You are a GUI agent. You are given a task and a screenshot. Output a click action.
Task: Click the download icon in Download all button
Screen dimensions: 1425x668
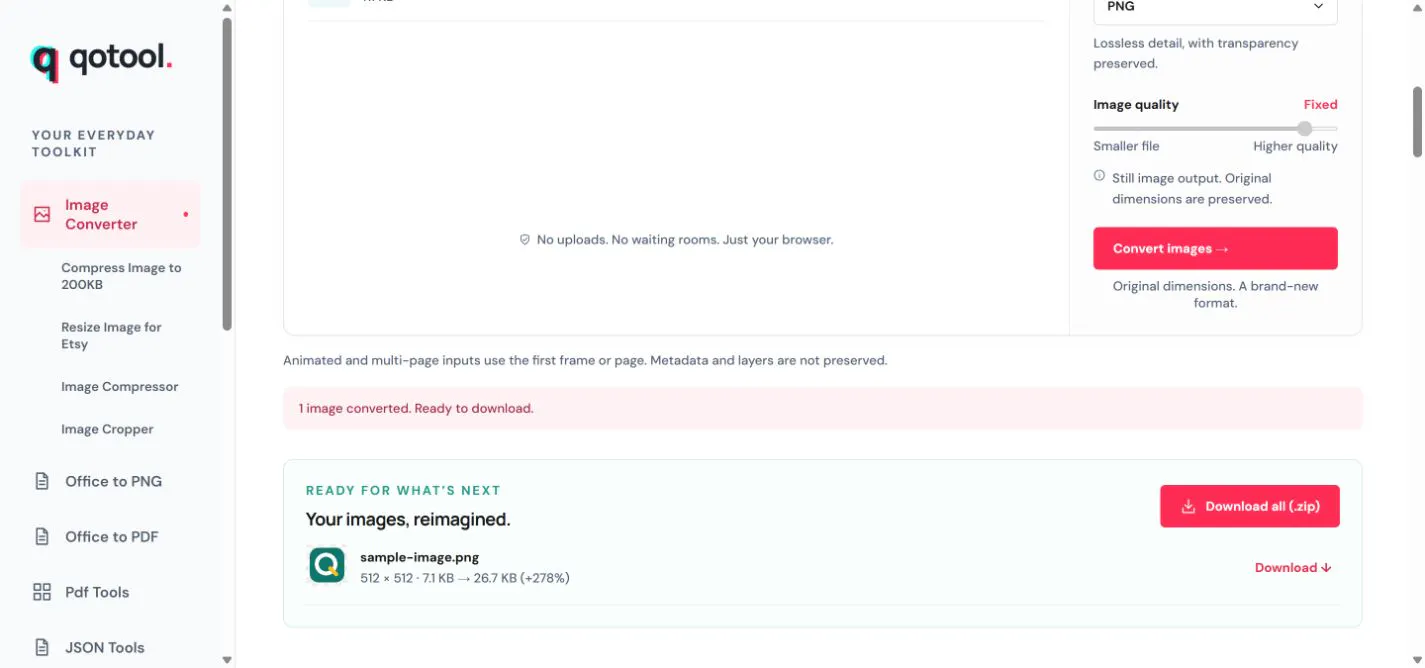click(x=1188, y=507)
